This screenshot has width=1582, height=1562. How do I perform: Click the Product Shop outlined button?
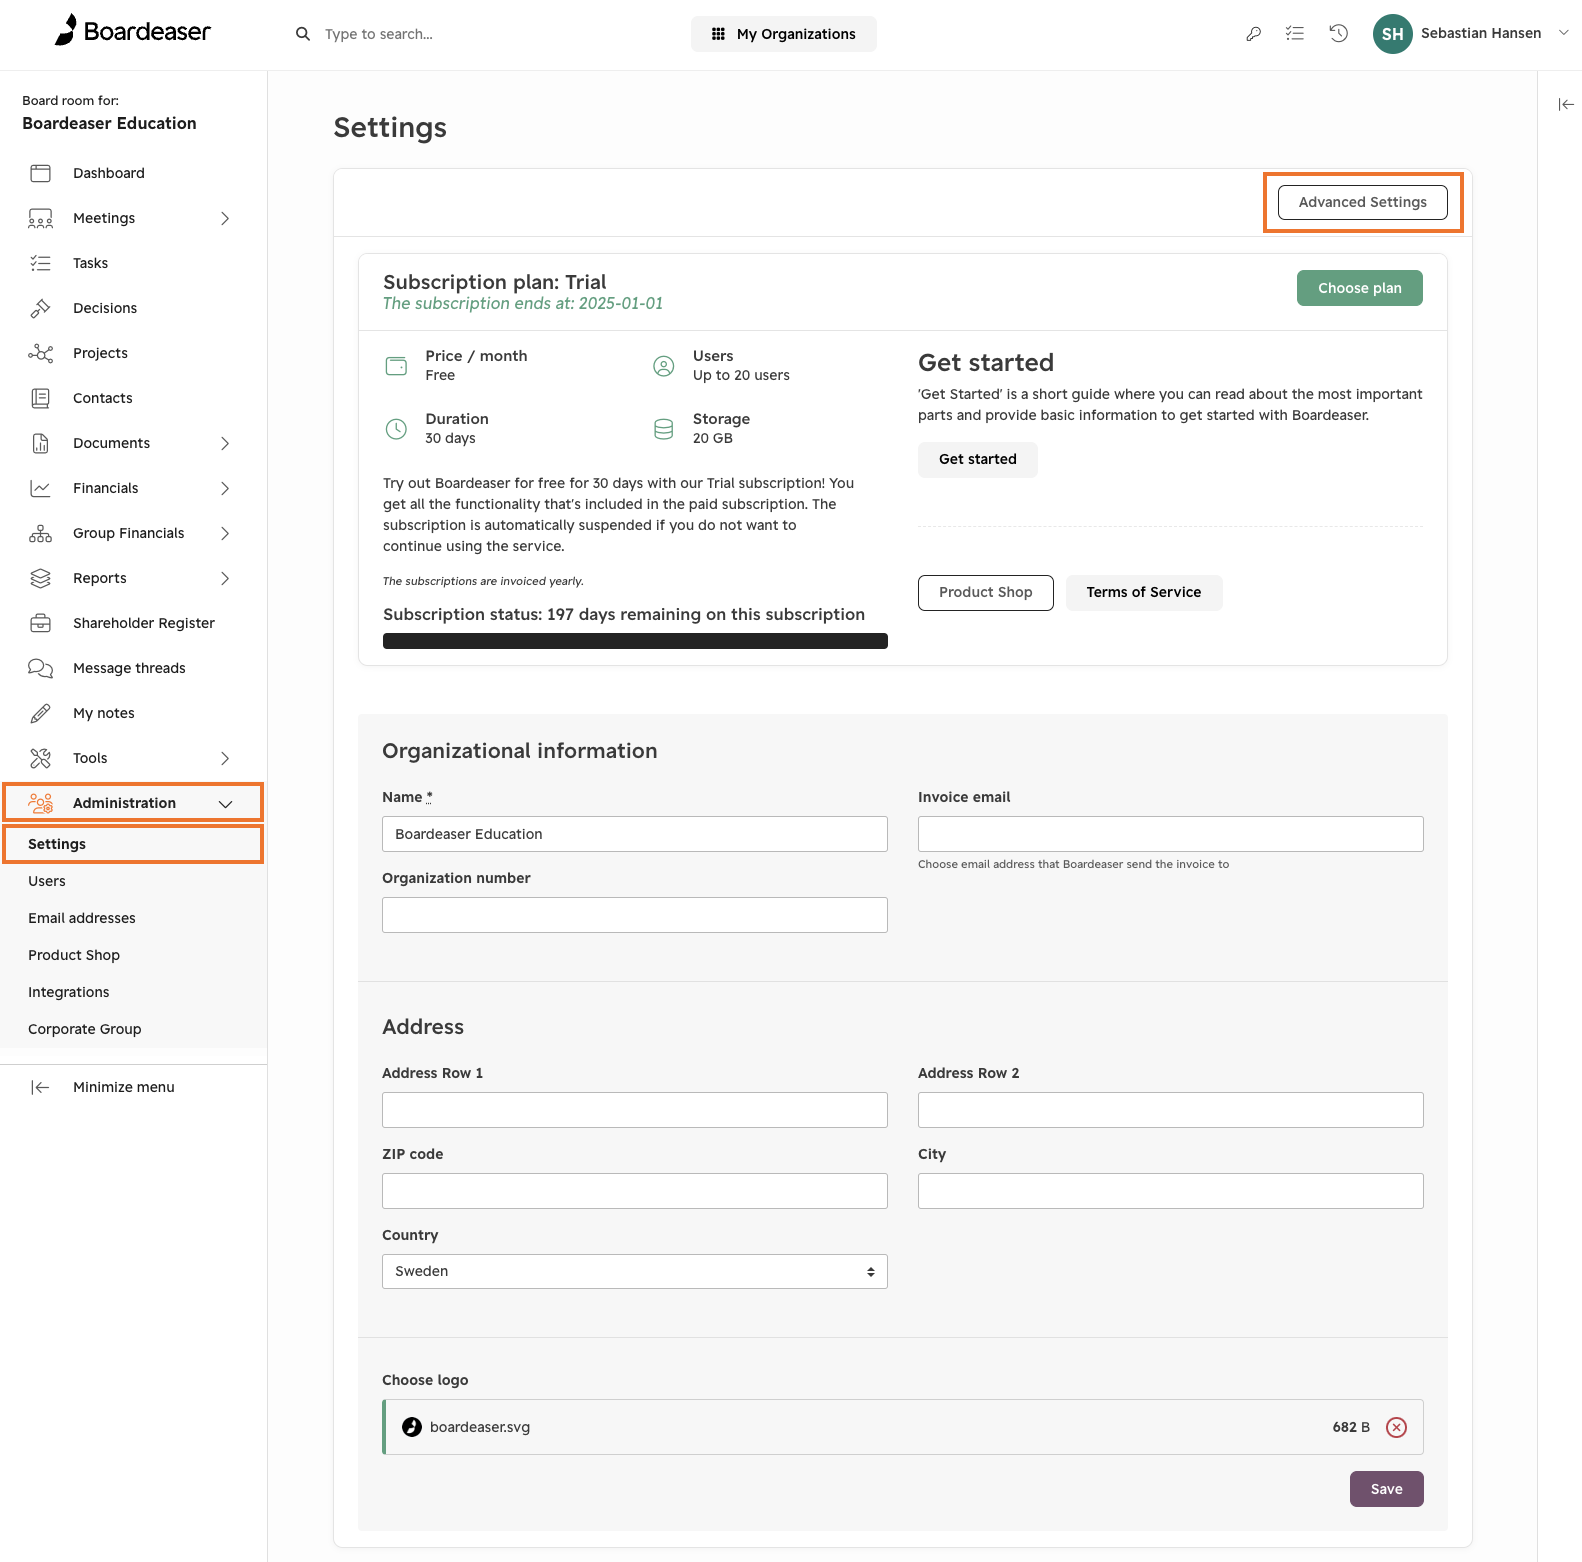coord(985,592)
